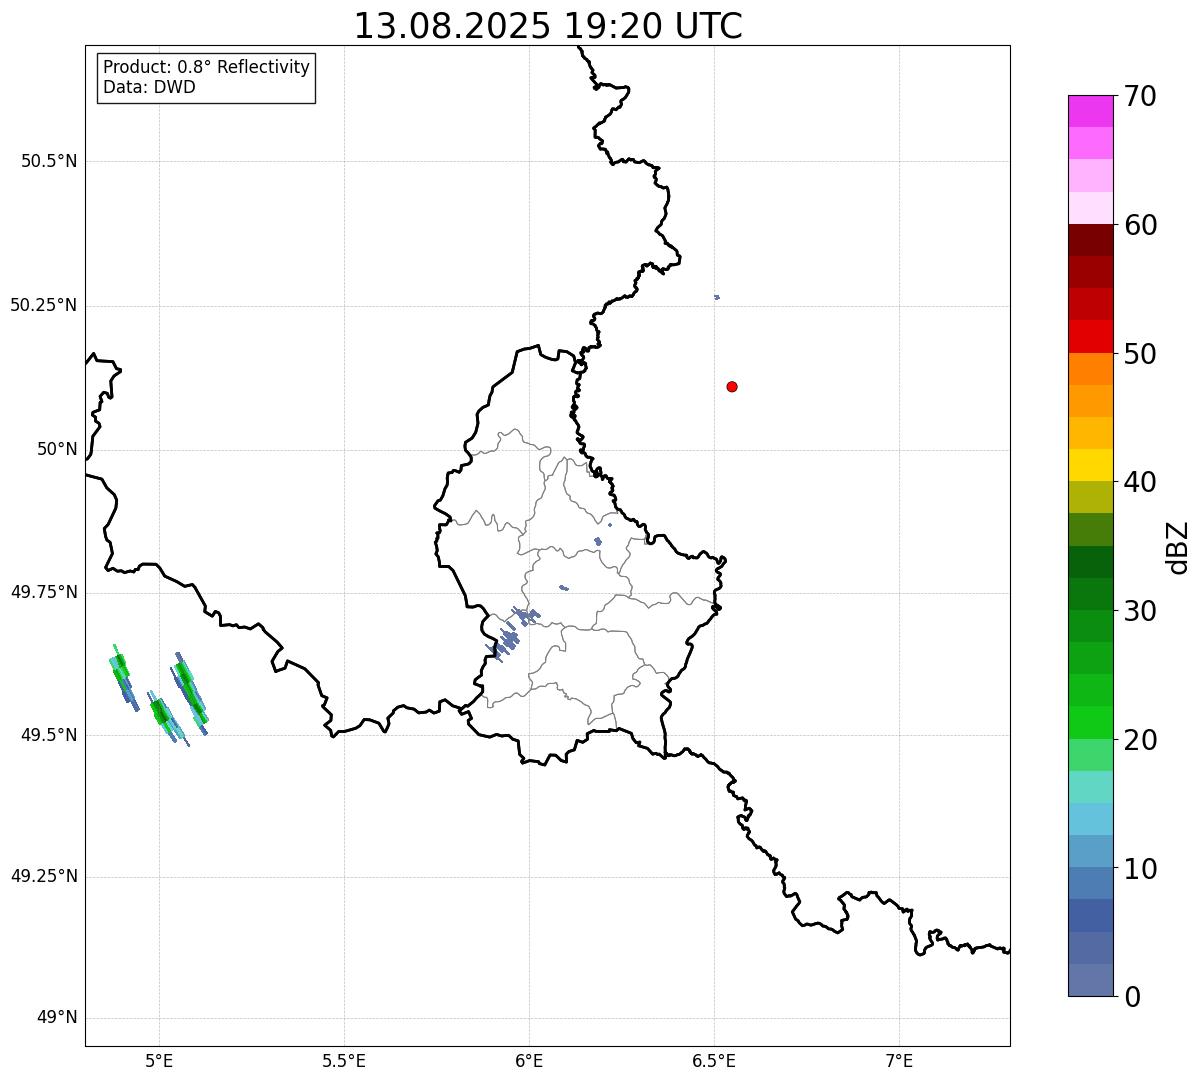
Task: Click the 50.25°N latitude label
Action: [x=44, y=305]
